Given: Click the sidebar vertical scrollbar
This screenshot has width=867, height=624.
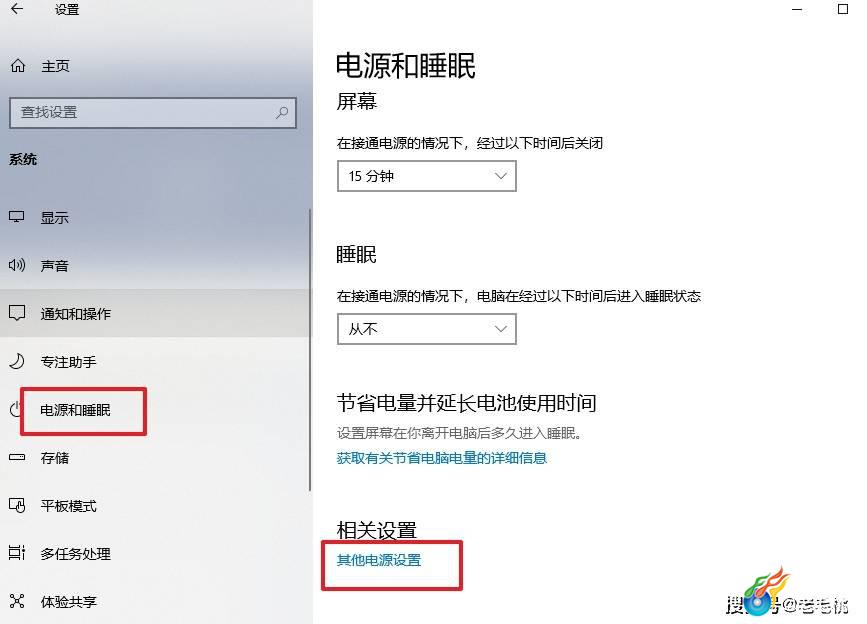Looking at the screenshot, I should point(310,349).
